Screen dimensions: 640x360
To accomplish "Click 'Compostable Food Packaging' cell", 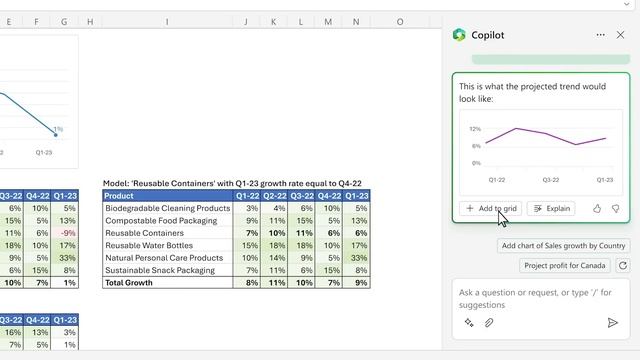I will [167, 220].
